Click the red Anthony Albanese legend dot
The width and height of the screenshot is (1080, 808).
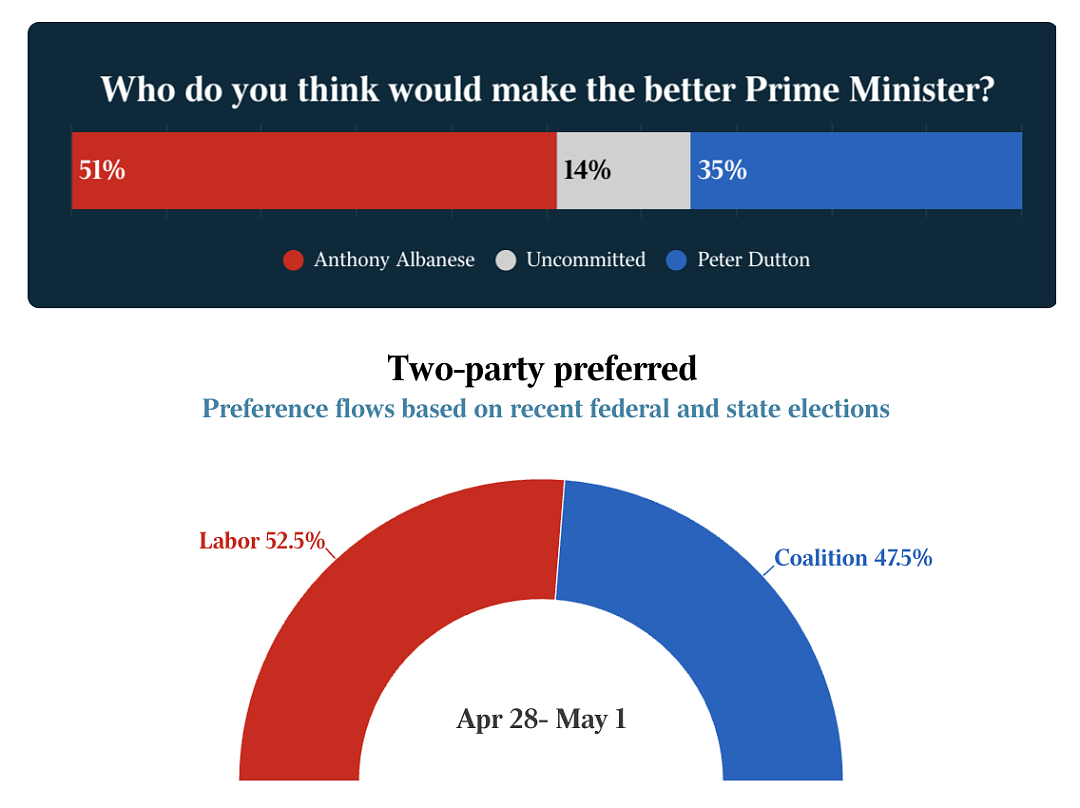pyautogui.click(x=293, y=260)
